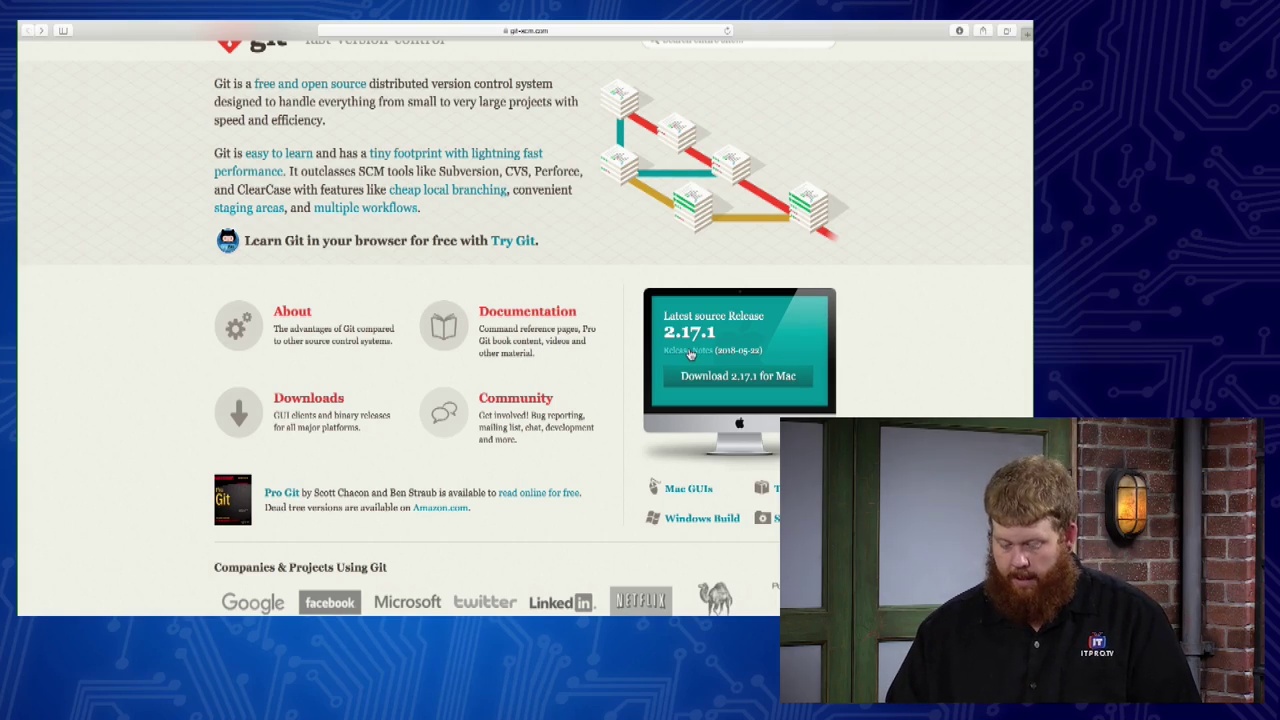The width and height of the screenshot is (1280, 720).
Task: Open the Downloads heading link
Action: point(309,398)
